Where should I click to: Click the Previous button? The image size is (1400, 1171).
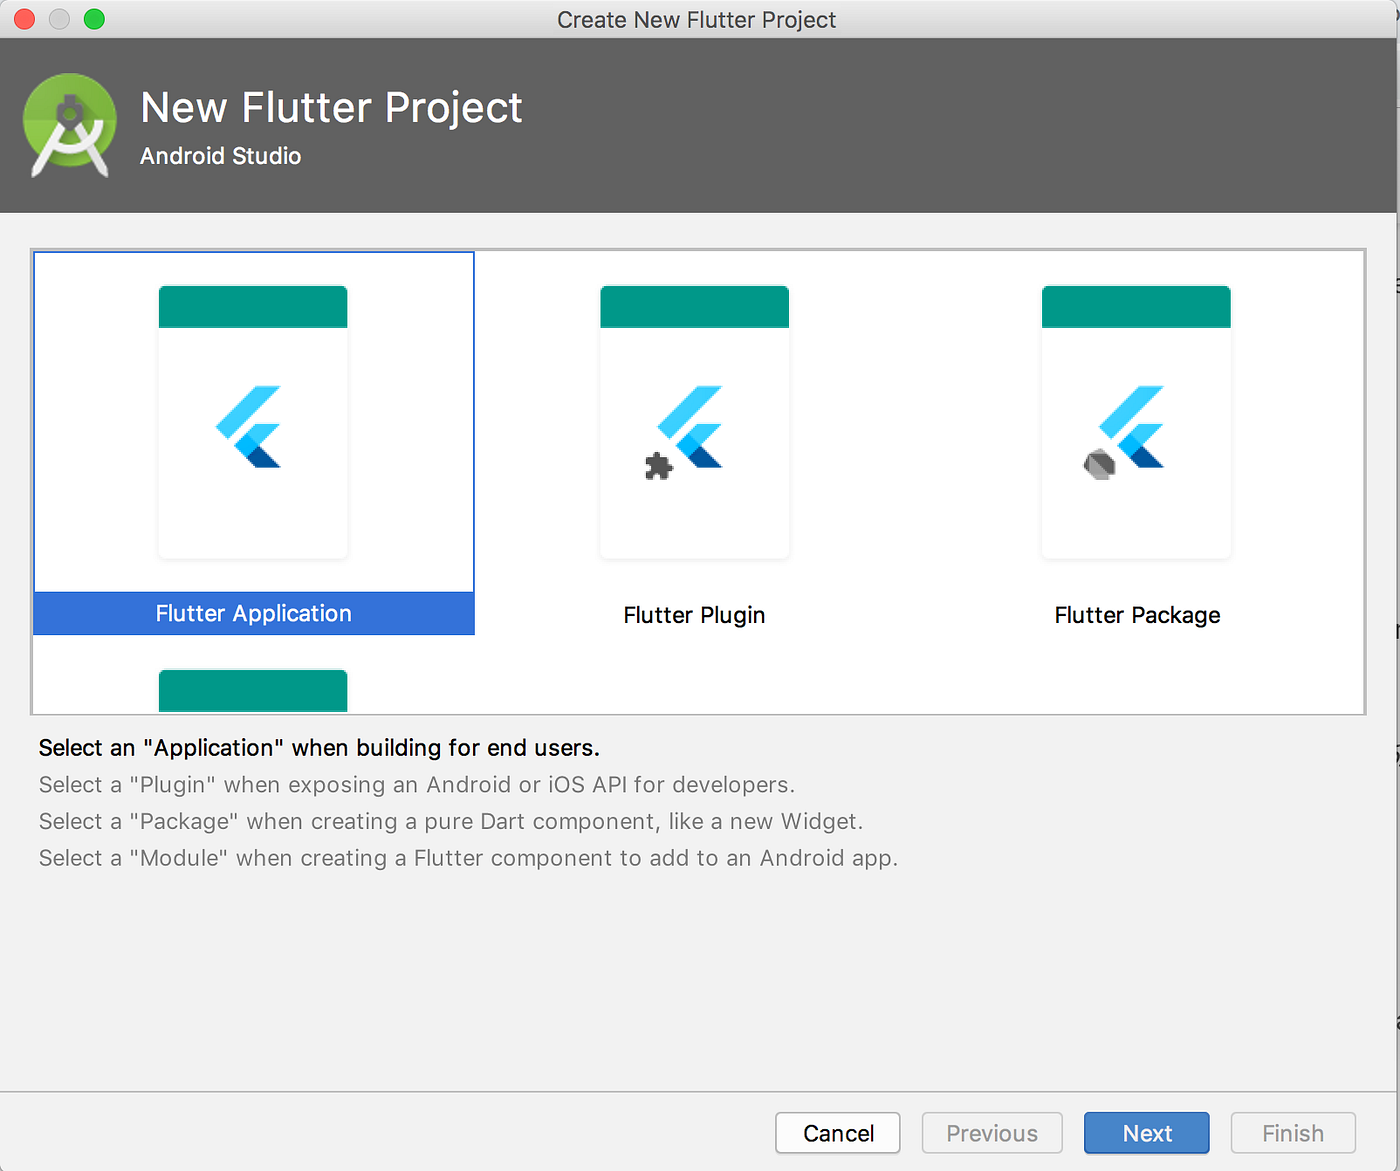tap(991, 1133)
